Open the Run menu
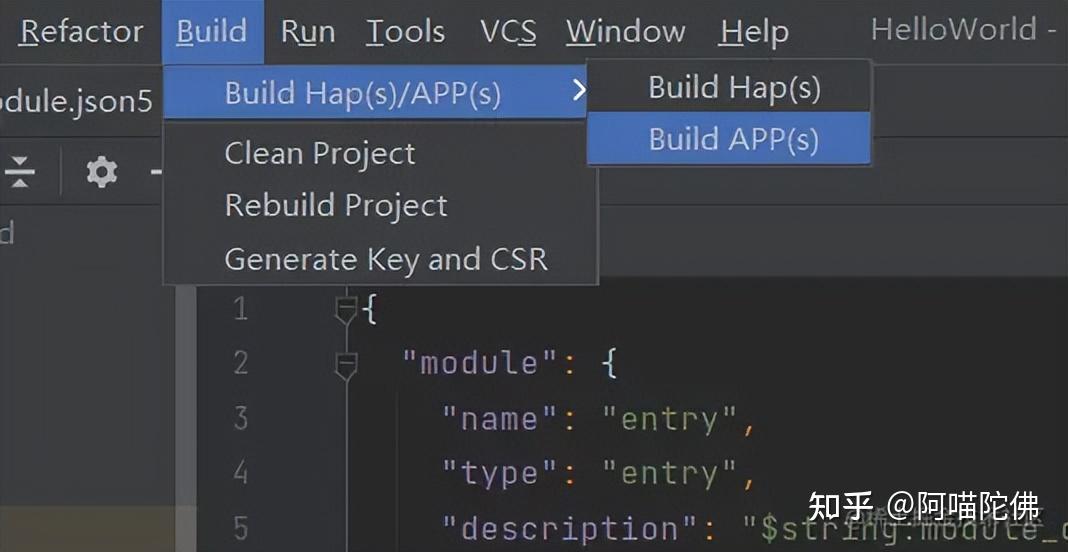Screen dimensions: 1068x552 [307, 32]
